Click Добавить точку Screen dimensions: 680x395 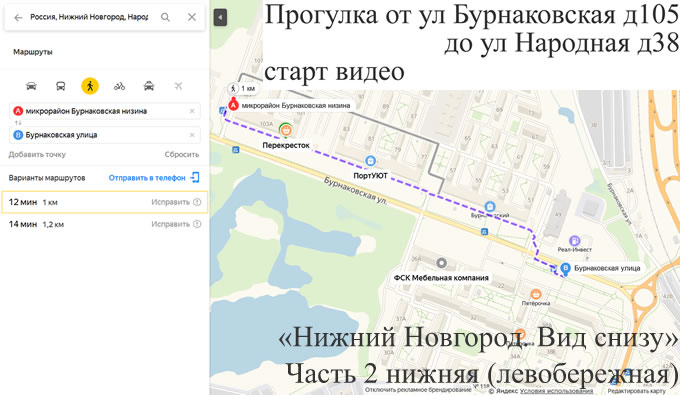pos(37,154)
